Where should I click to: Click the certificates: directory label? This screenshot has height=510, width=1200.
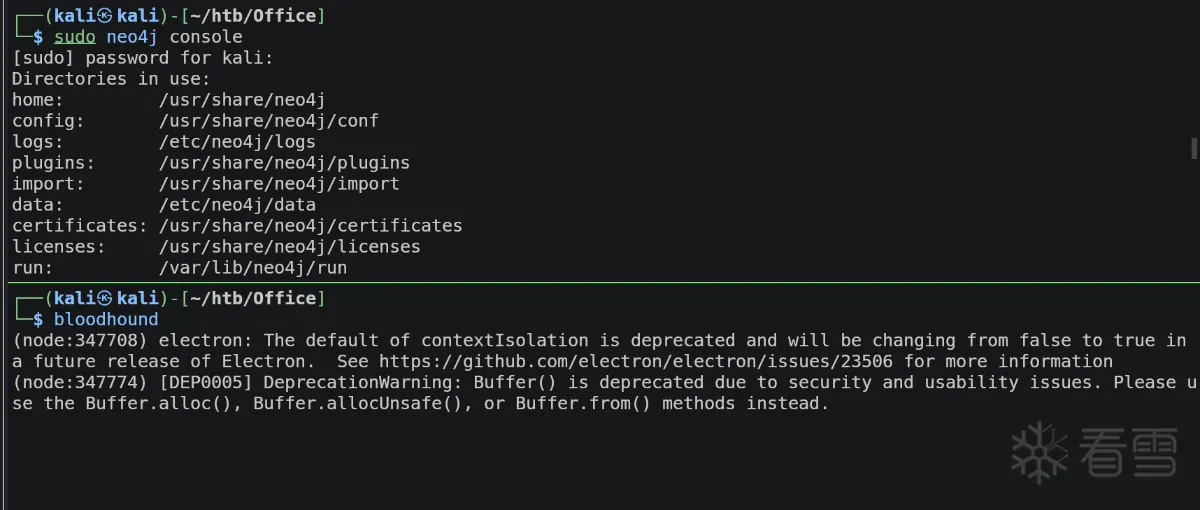point(79,225)
